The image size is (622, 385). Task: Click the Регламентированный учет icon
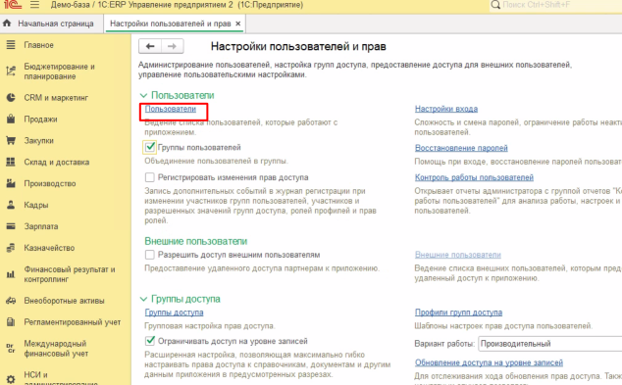11,322
